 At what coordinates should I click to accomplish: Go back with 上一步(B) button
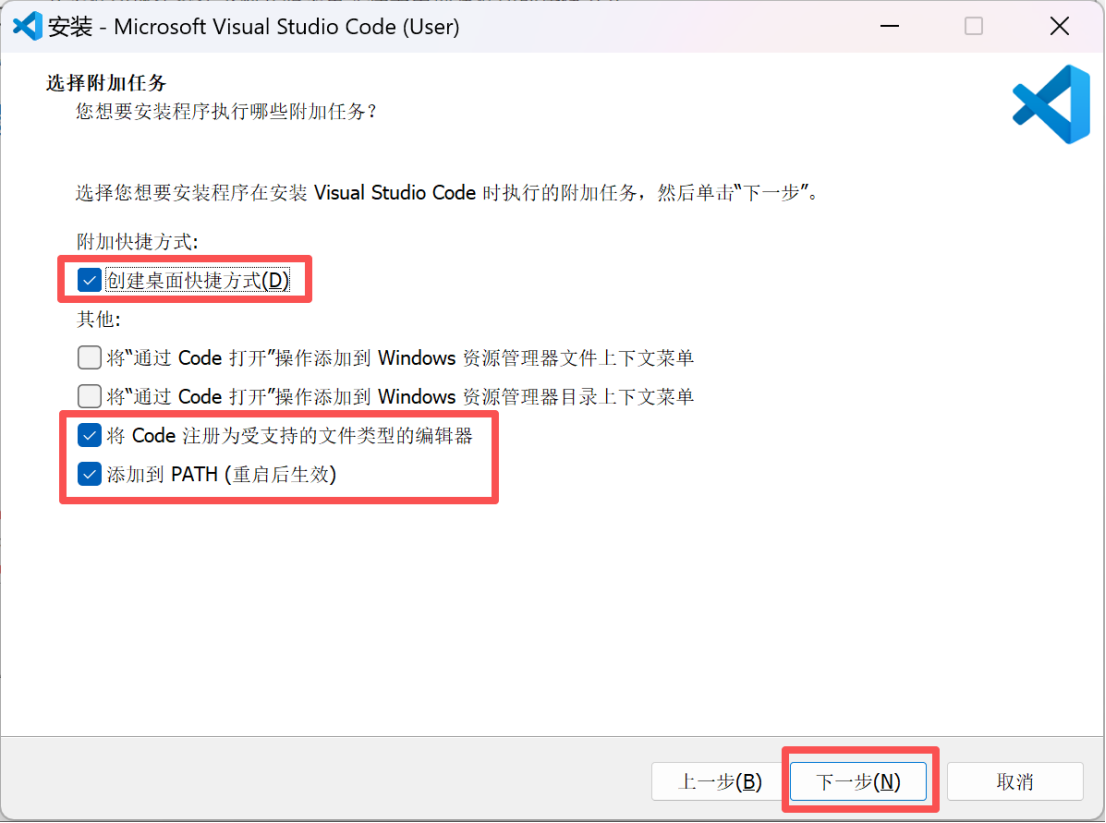719,781
